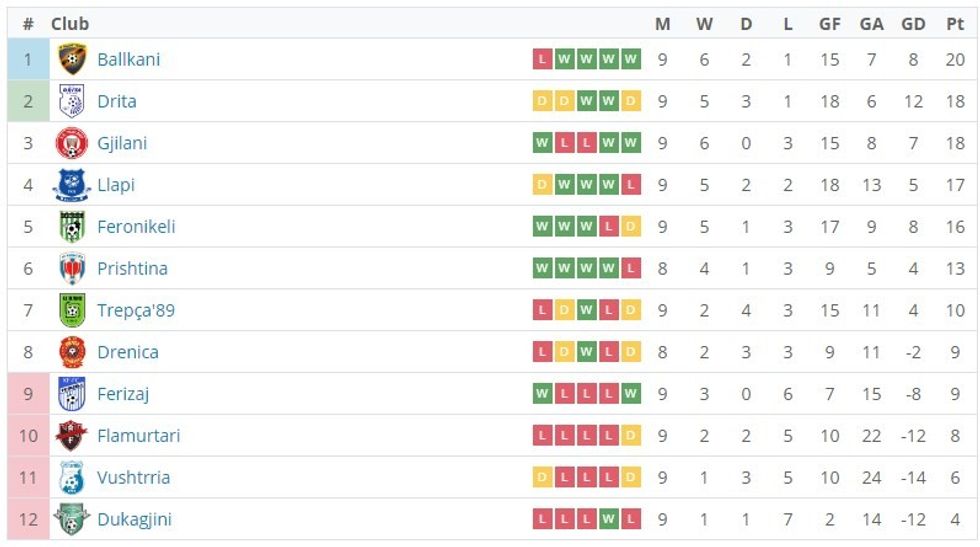Click the Drenica orange crest

click(72, 352)
